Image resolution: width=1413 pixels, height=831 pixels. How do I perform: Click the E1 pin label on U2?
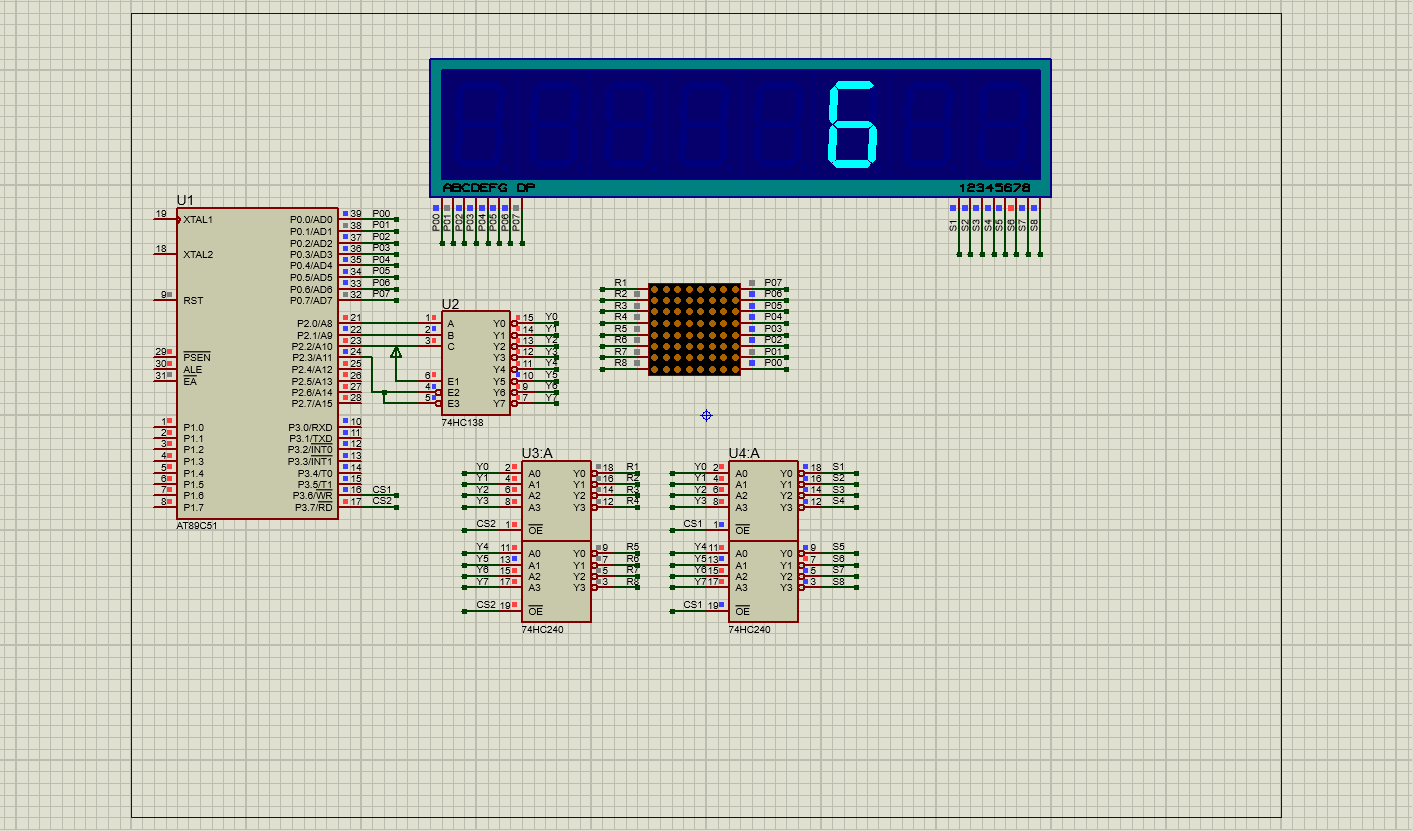click(x=453, y=381)
